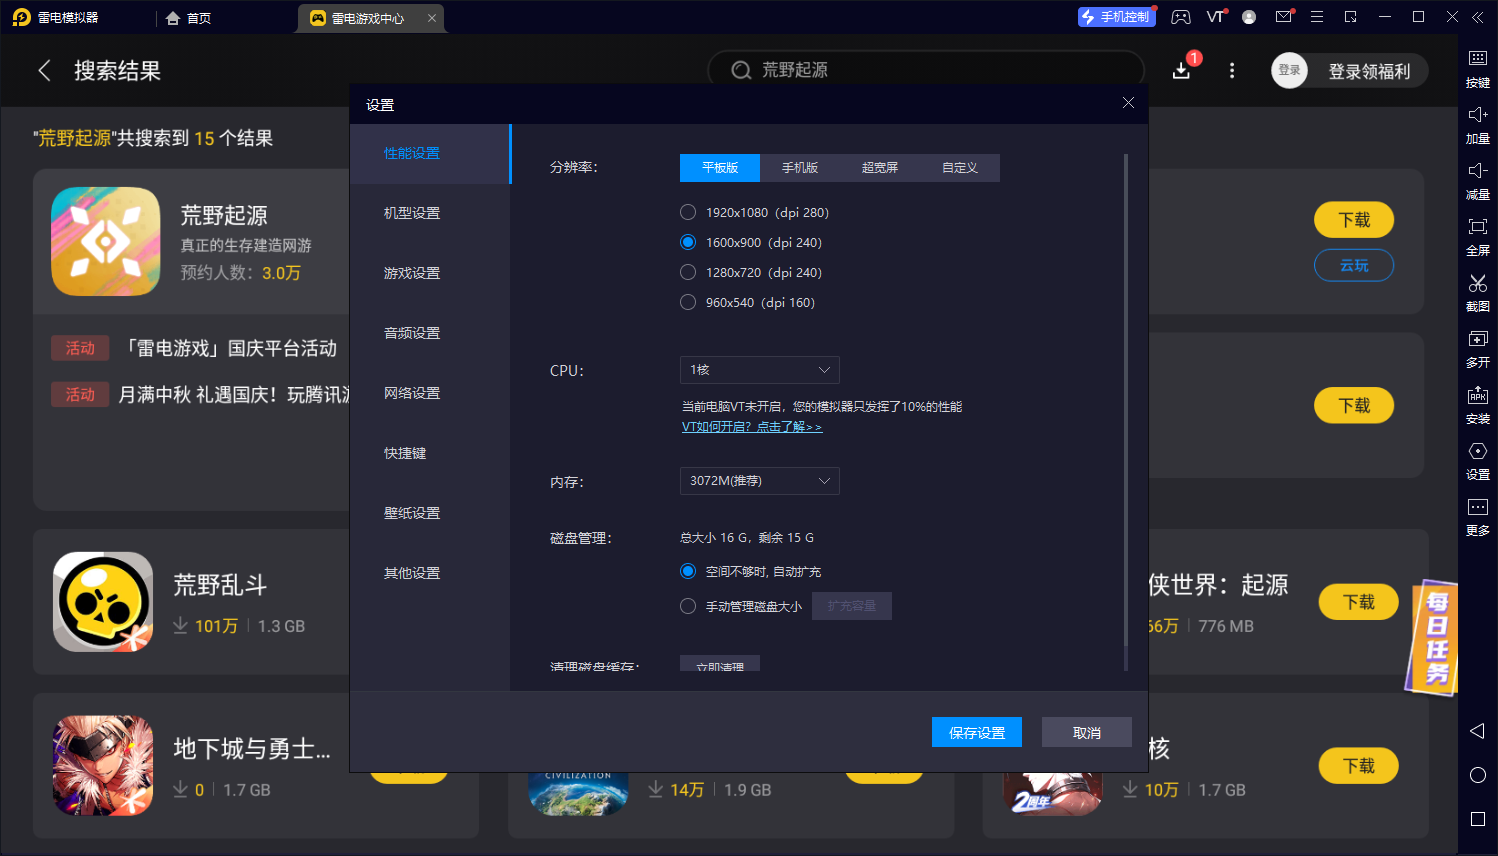
Task: Open 荒野起源 game icon
Action: pyautogui.click(x=106, y=241)
